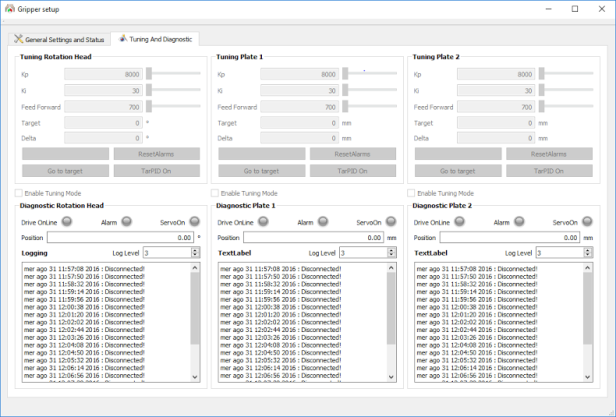616x417 pixels.
Task: Enable Tuning Mode checkbox for Plate 1
Action: 215,192
